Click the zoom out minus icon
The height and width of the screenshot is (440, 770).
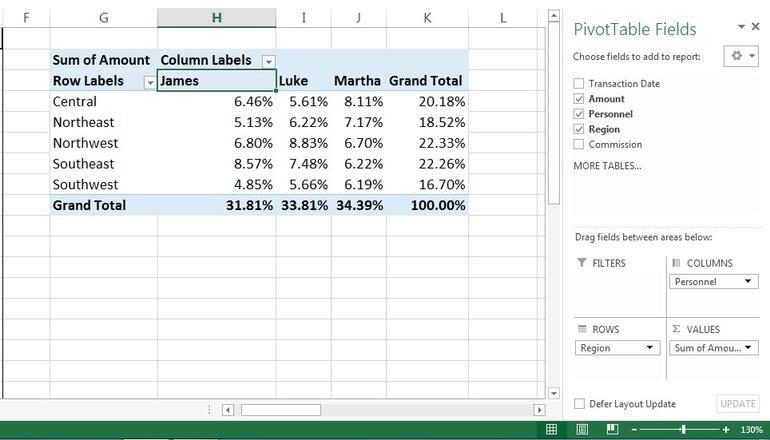pos(634,430)
